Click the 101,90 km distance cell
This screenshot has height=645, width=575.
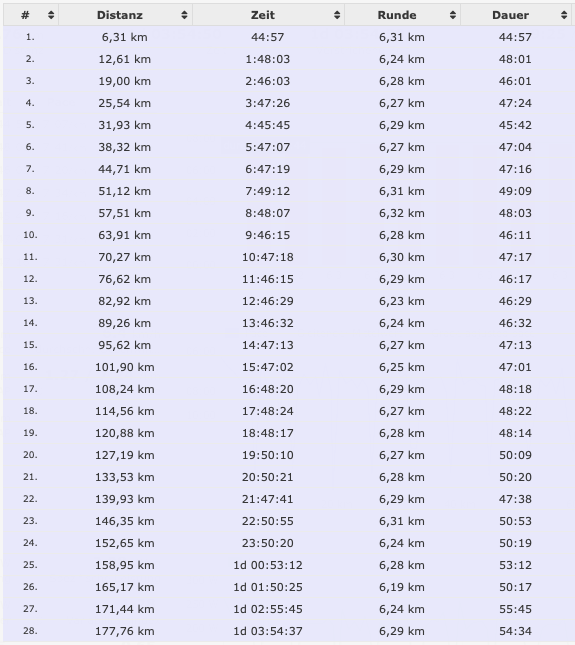coord(125,367)
